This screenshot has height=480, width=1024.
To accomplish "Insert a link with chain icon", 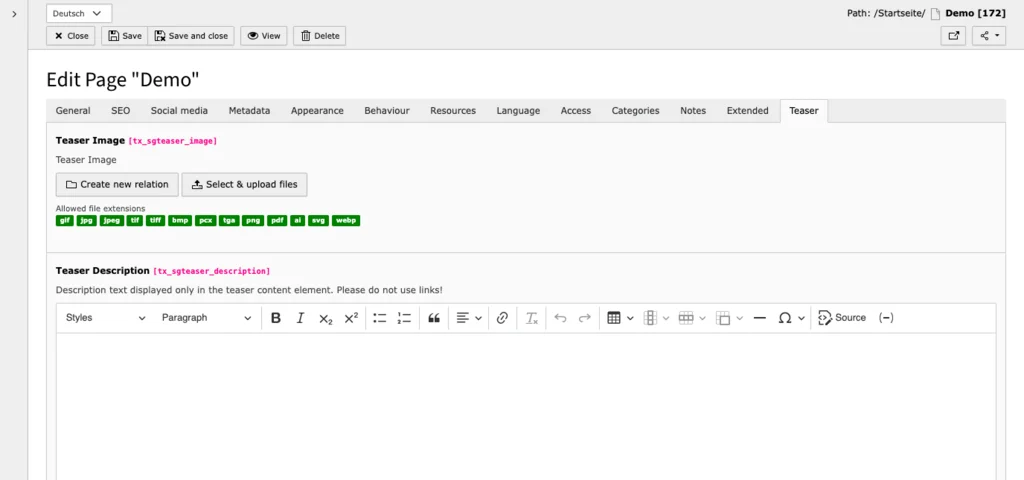I will tap(502, 318).
